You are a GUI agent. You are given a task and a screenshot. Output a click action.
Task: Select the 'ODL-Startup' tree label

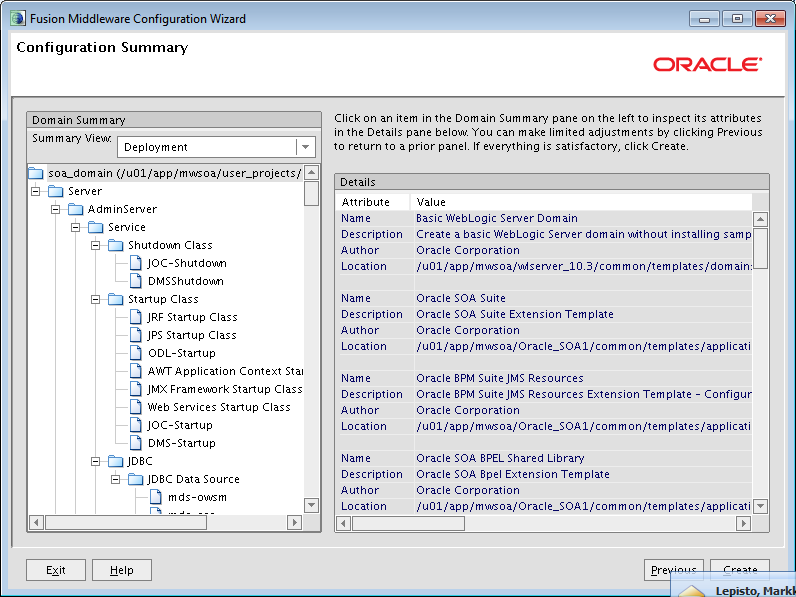182,353
